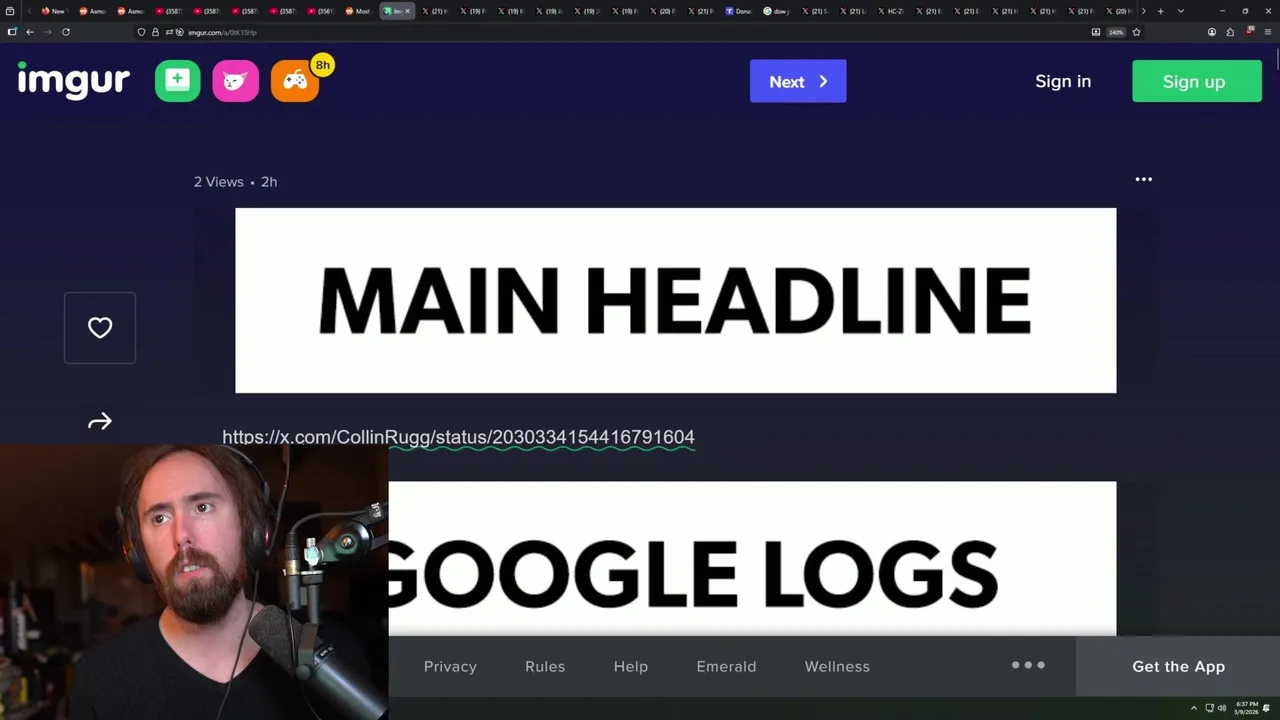Open the post options three-dot menu

[1144, 179]
